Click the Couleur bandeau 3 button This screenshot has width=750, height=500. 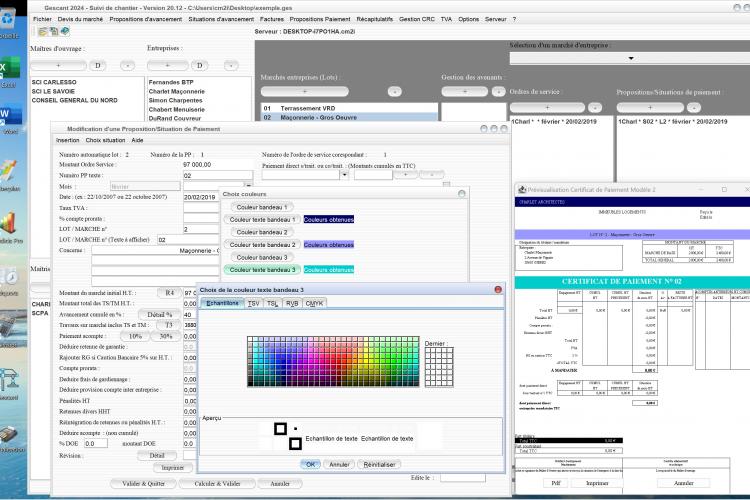(x=262, y=257)
